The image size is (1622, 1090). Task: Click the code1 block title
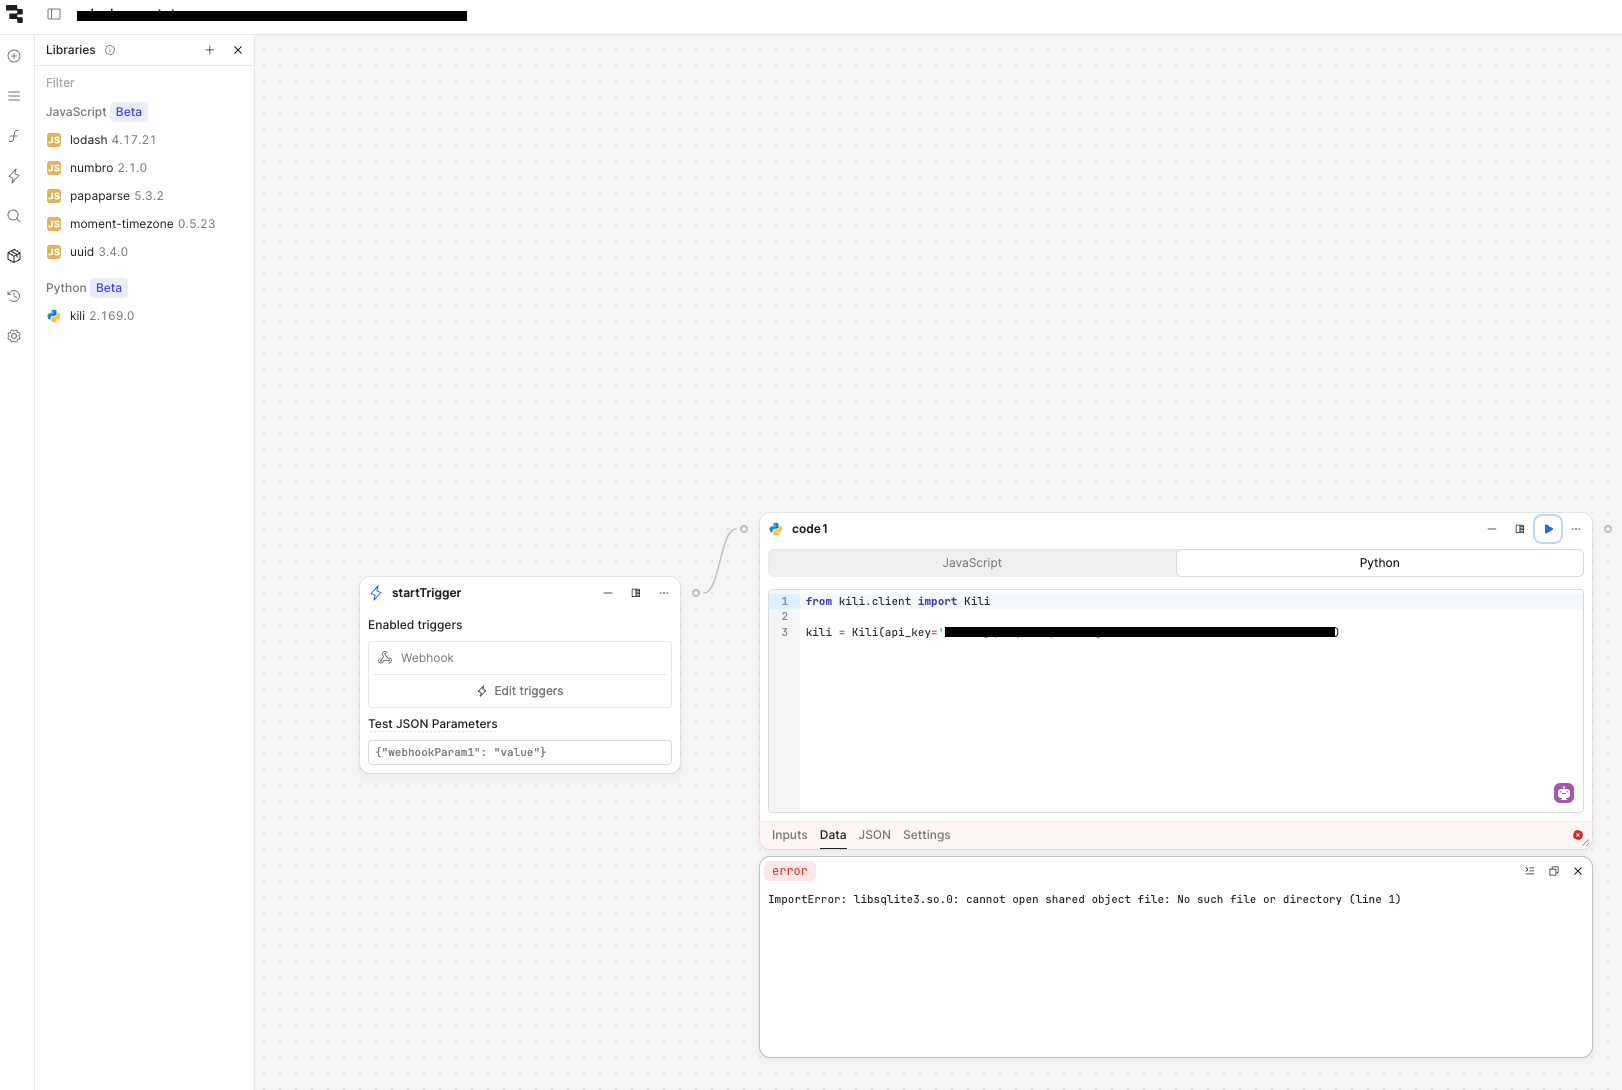[810, 529]
